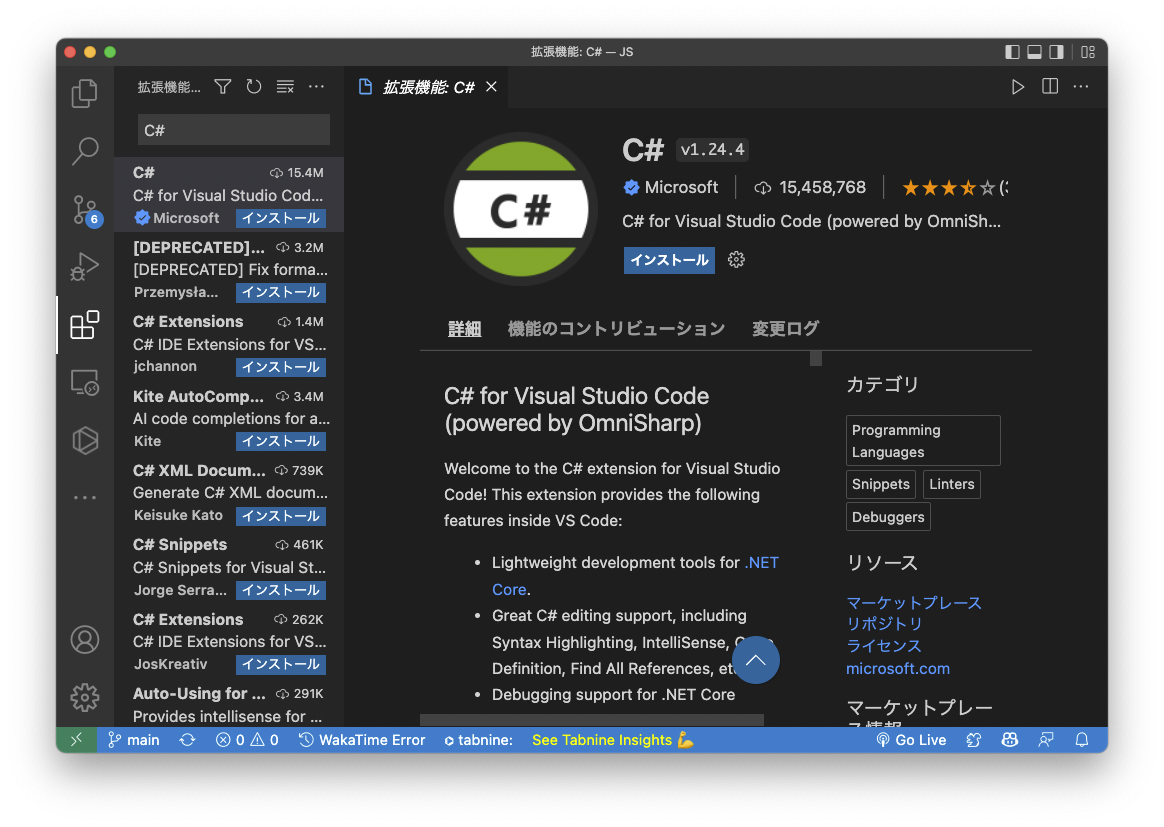Open extensions sidebar more actions menu
This screenshot has width=1164, height=827.
click(316, 87)
